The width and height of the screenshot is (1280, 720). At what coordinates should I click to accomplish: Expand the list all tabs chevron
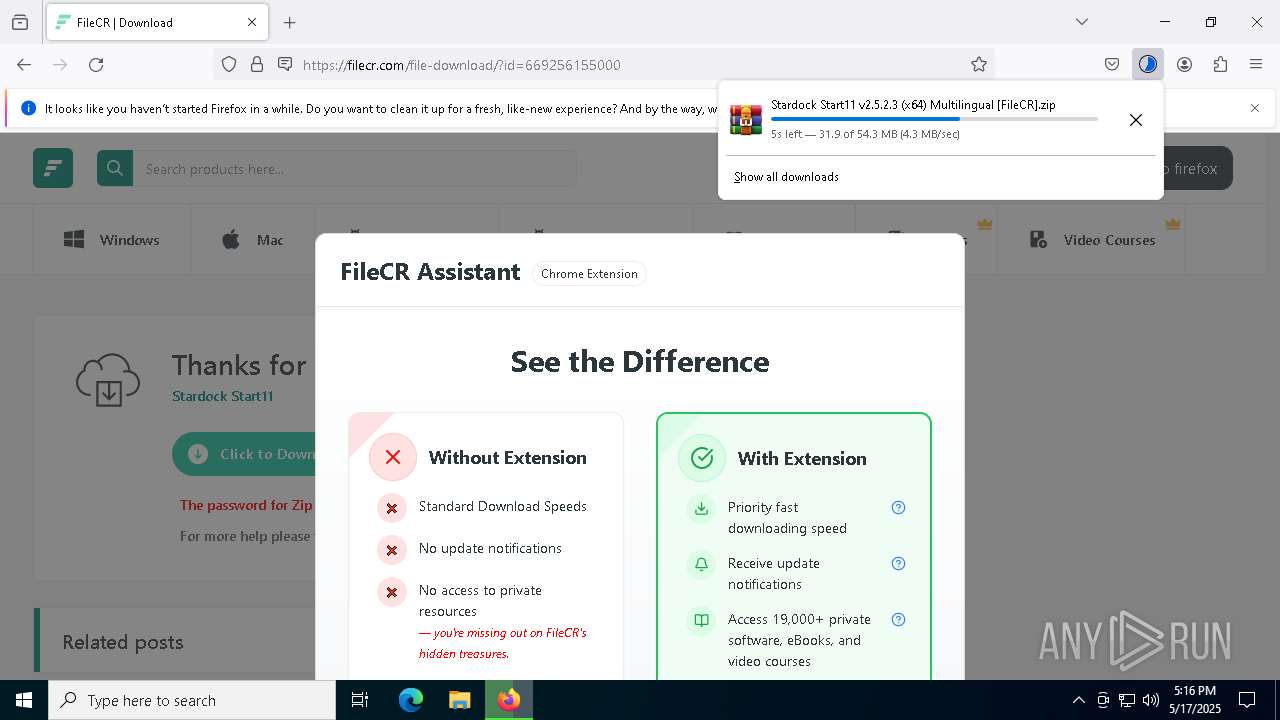(1082, 22)
